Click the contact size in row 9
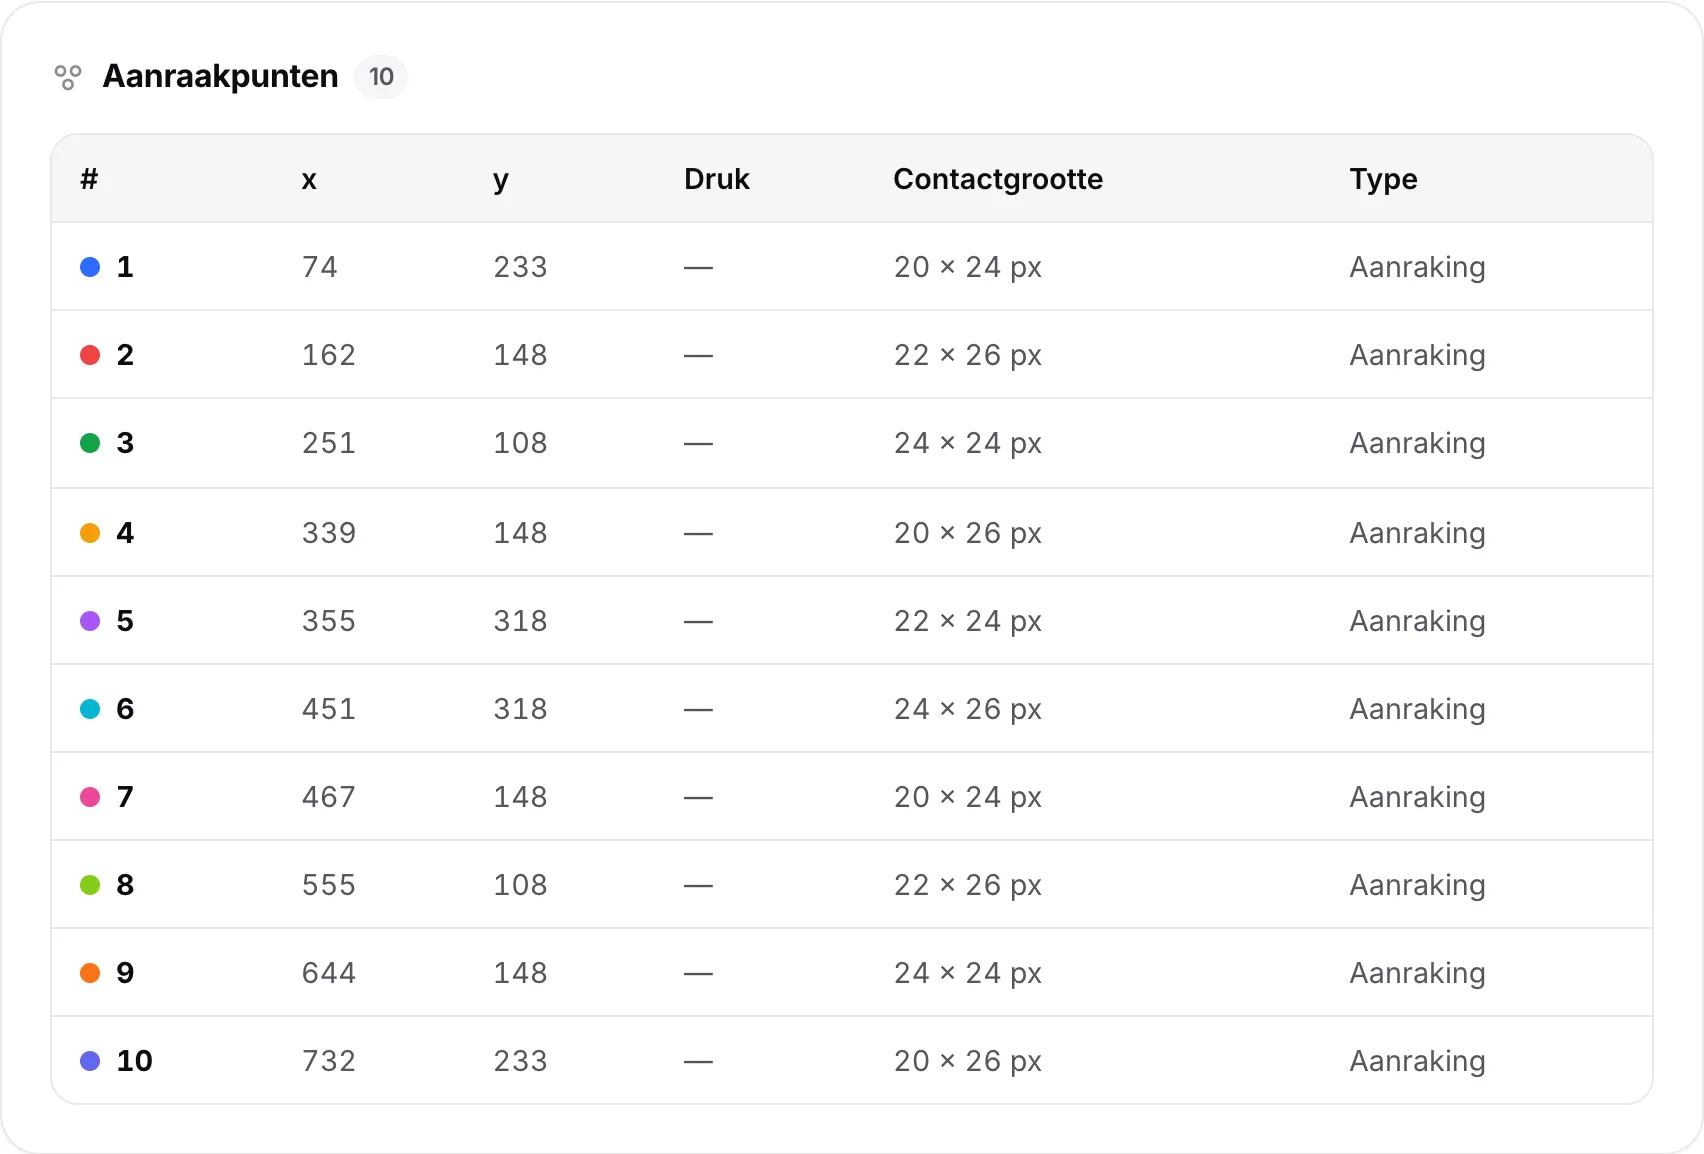 point(968,973)
